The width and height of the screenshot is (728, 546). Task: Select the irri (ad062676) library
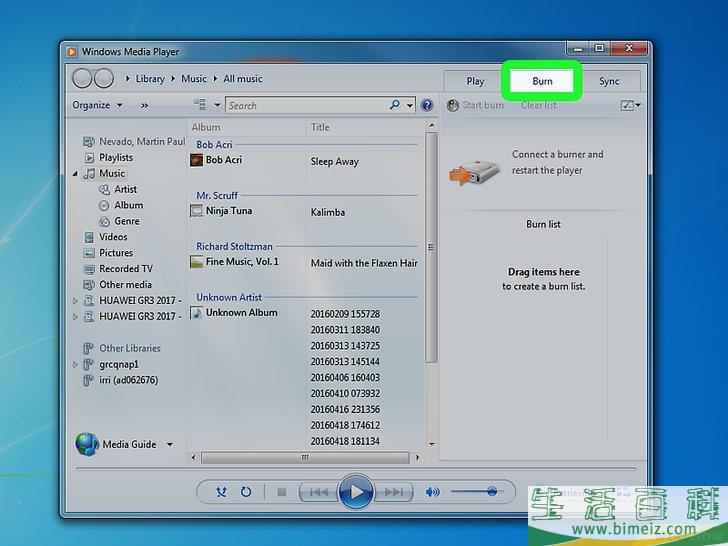click(x=128, y=380)
